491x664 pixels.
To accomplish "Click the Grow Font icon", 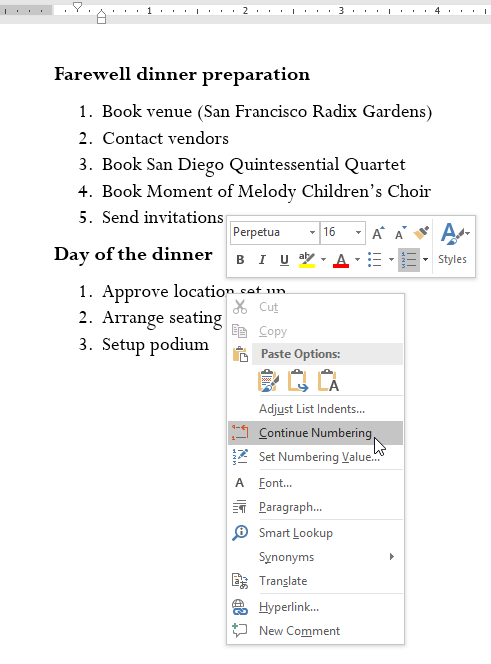I will pos(378,233).
